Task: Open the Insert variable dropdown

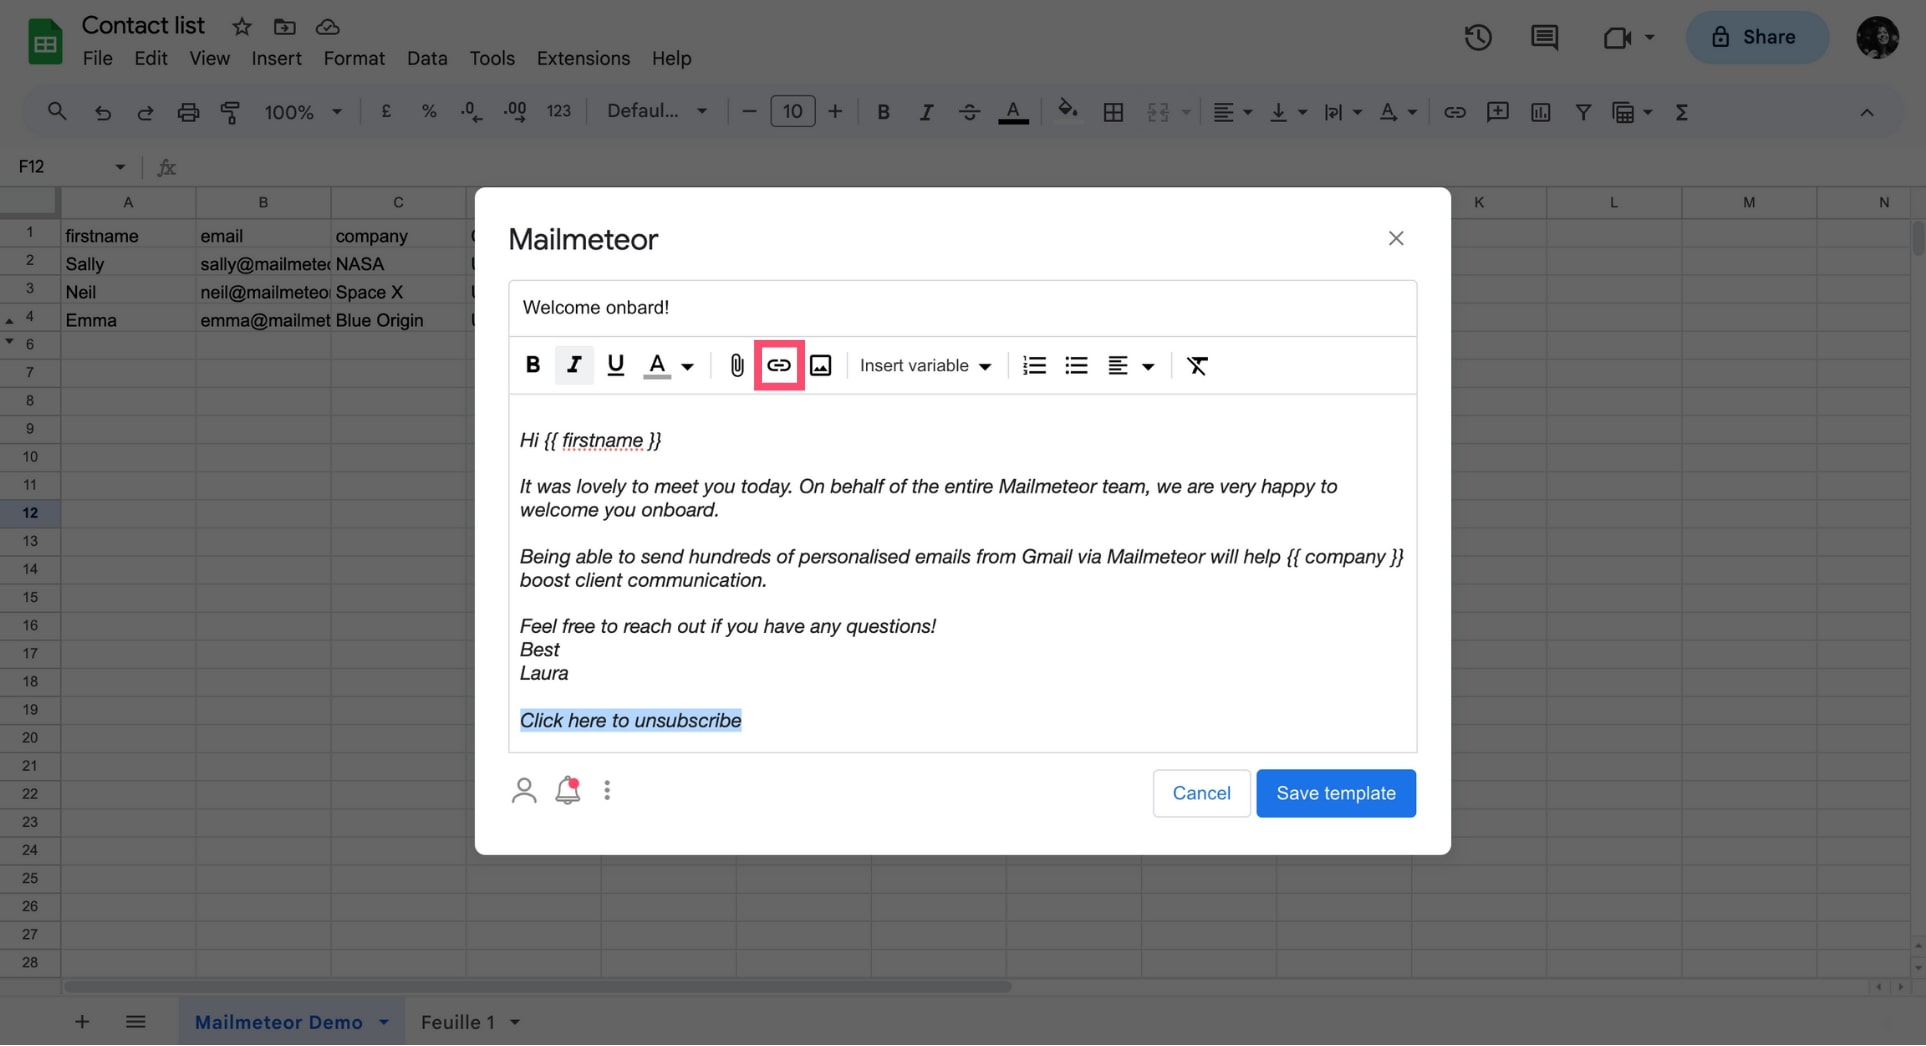Action: coord(926,365)
